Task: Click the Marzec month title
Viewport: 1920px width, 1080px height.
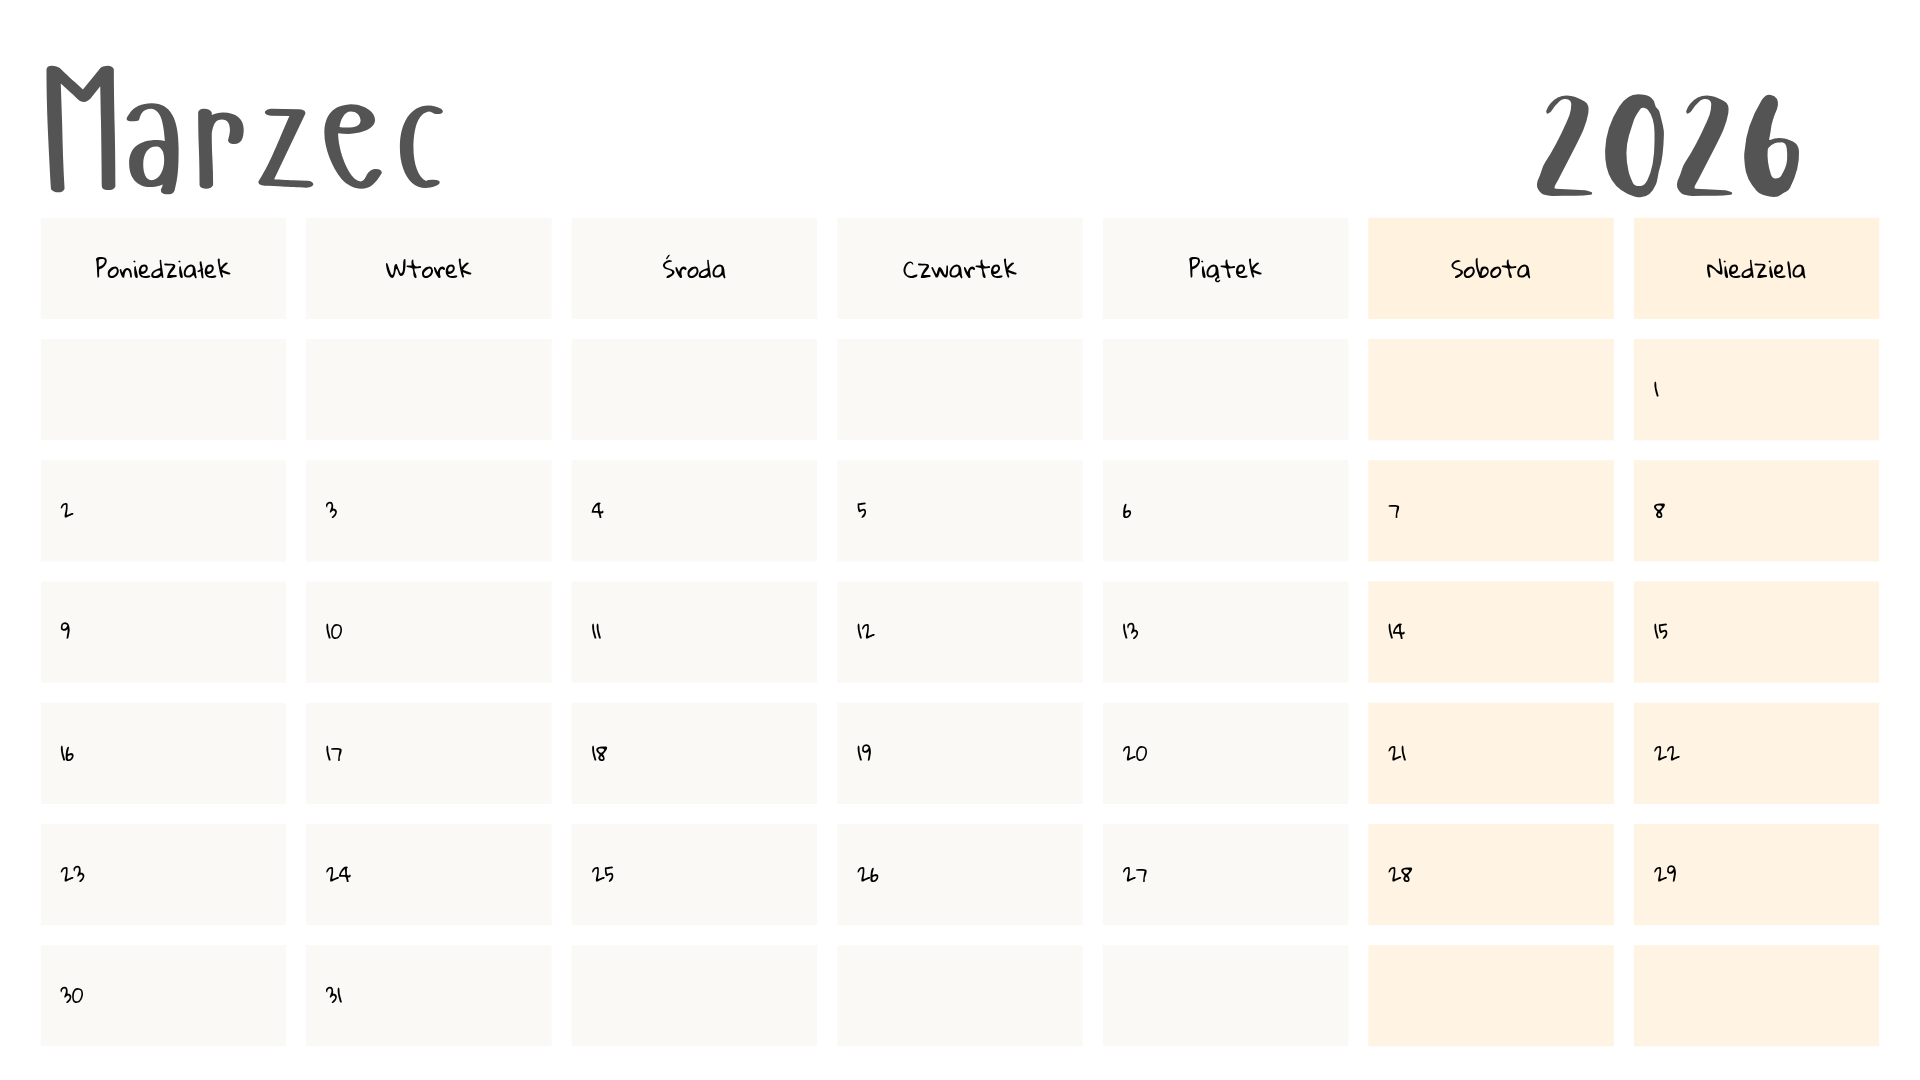Action: tap(243, 131)
